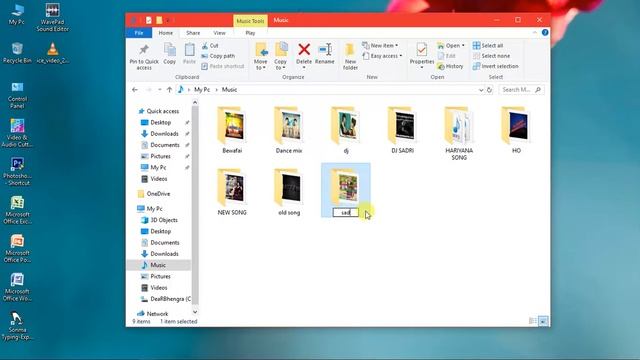Click the red Delete icon

pyautogui.click(x=304, y=49)
